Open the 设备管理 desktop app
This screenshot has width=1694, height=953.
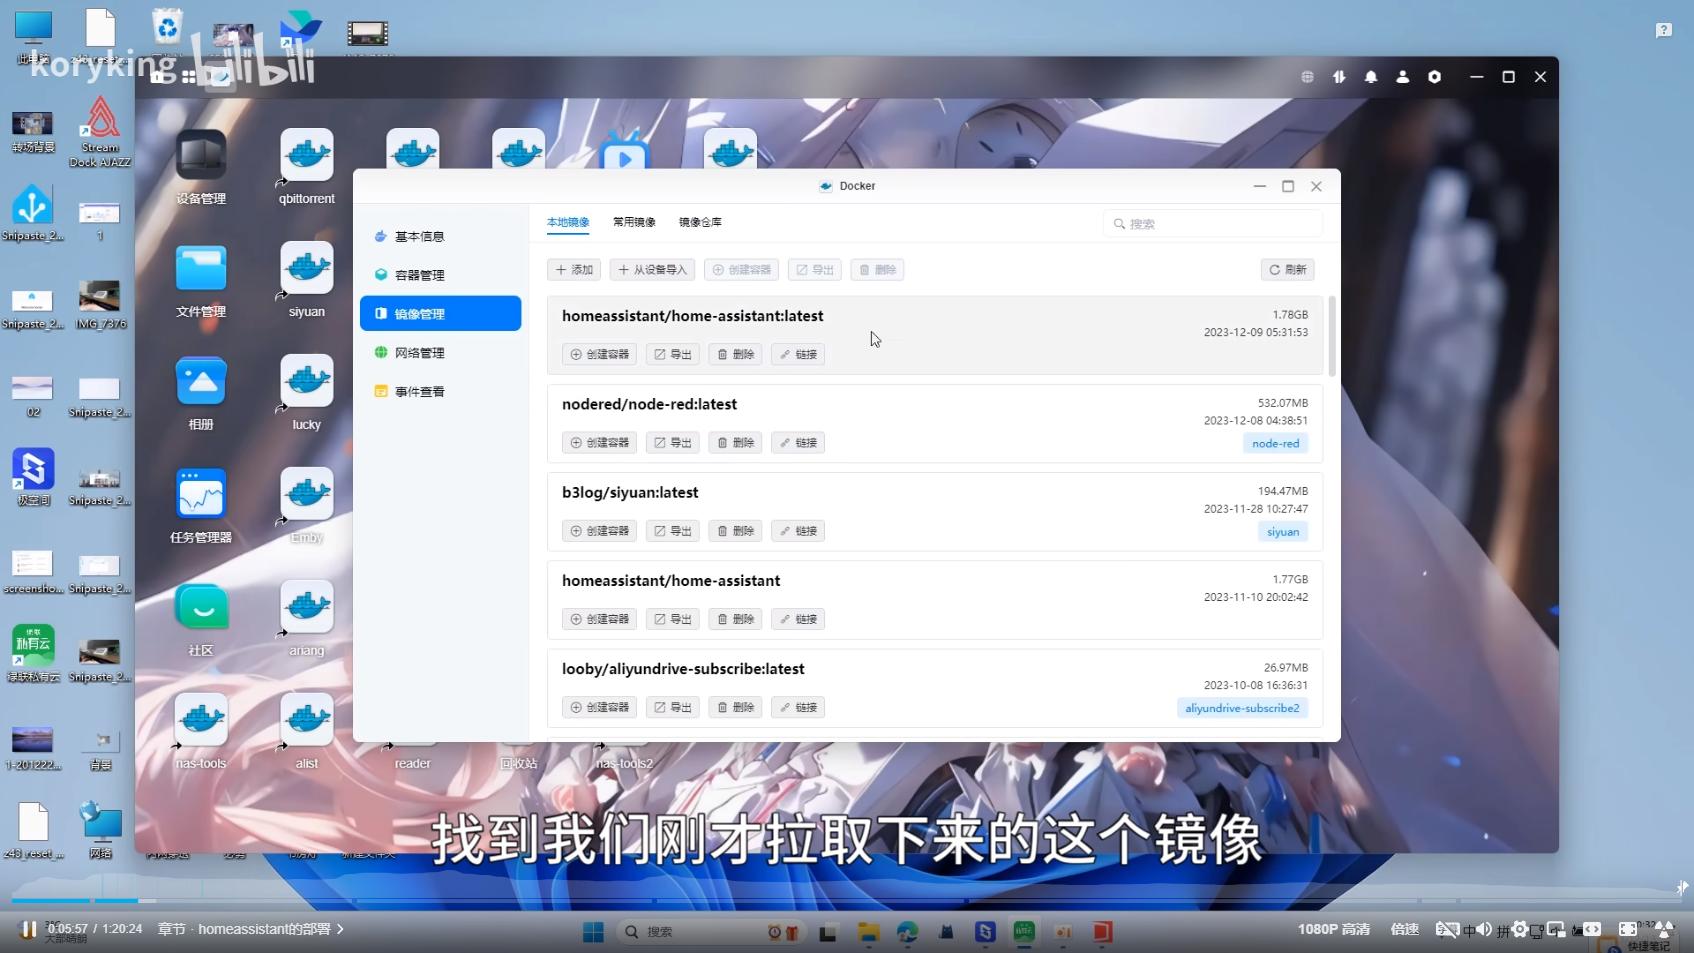pyautogui.click(x=201, y=167)
